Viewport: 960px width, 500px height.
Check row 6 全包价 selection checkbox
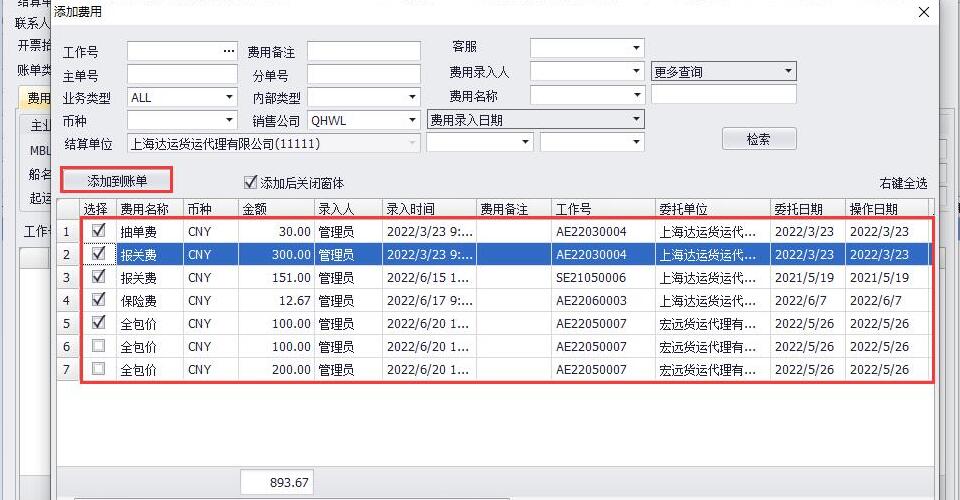click(98, 346)
